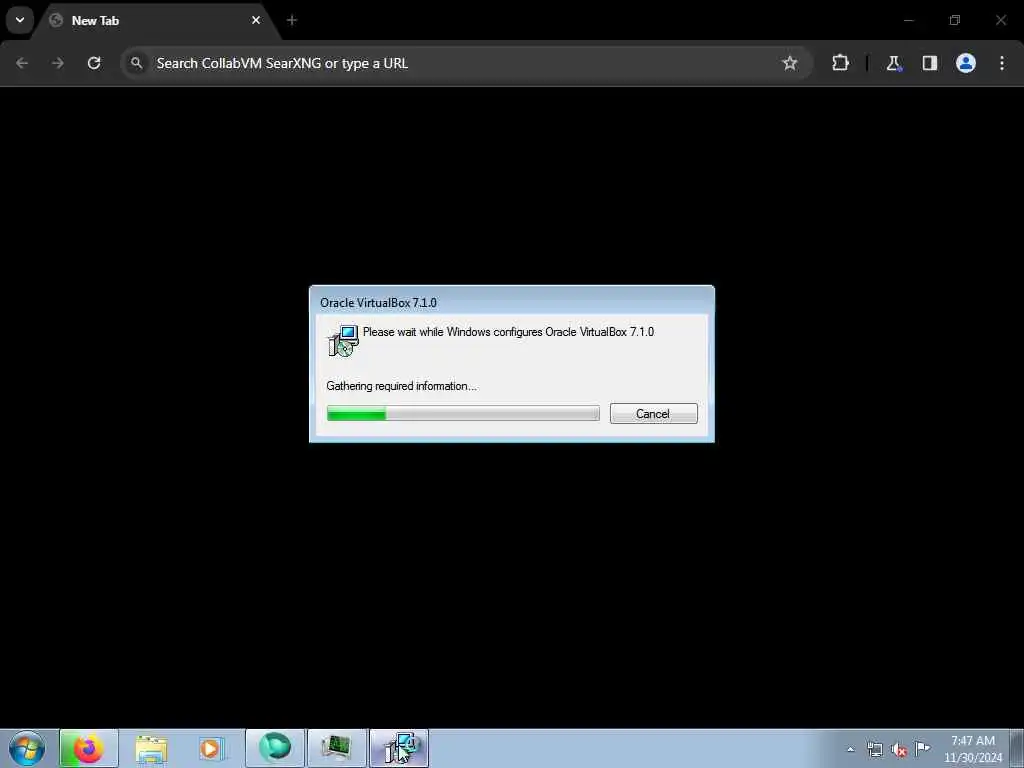1024x768 pixels.
Task: Click the Oracle VirtualBox 7.1.0 dialog title
Action: click(378, 302)
